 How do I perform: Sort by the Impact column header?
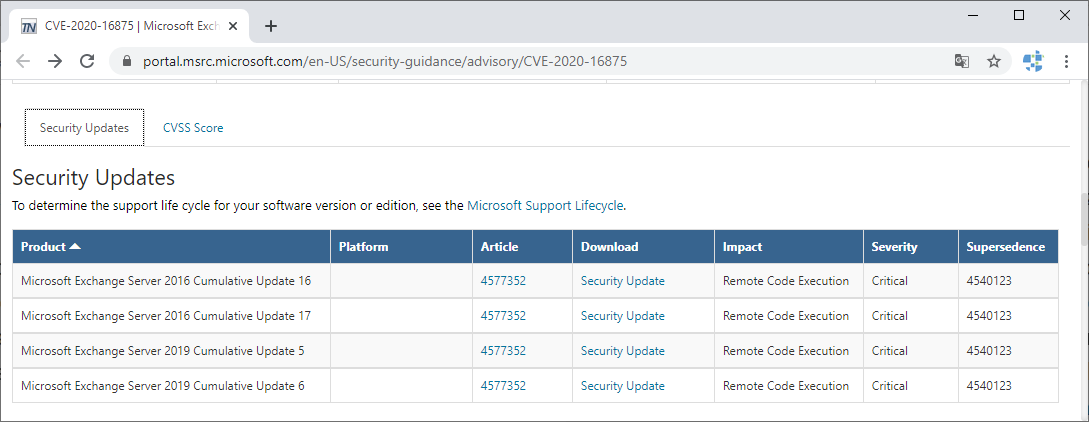(789, 246)
